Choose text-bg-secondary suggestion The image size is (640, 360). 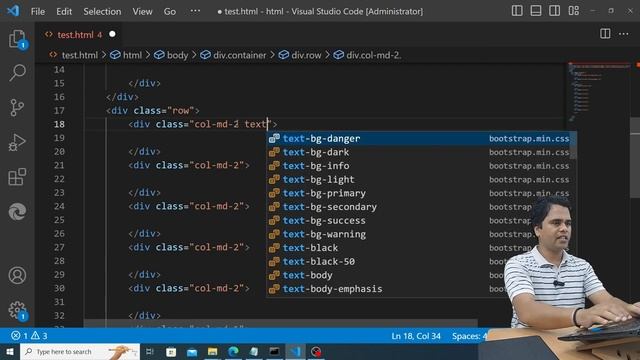tap(419, 207)
